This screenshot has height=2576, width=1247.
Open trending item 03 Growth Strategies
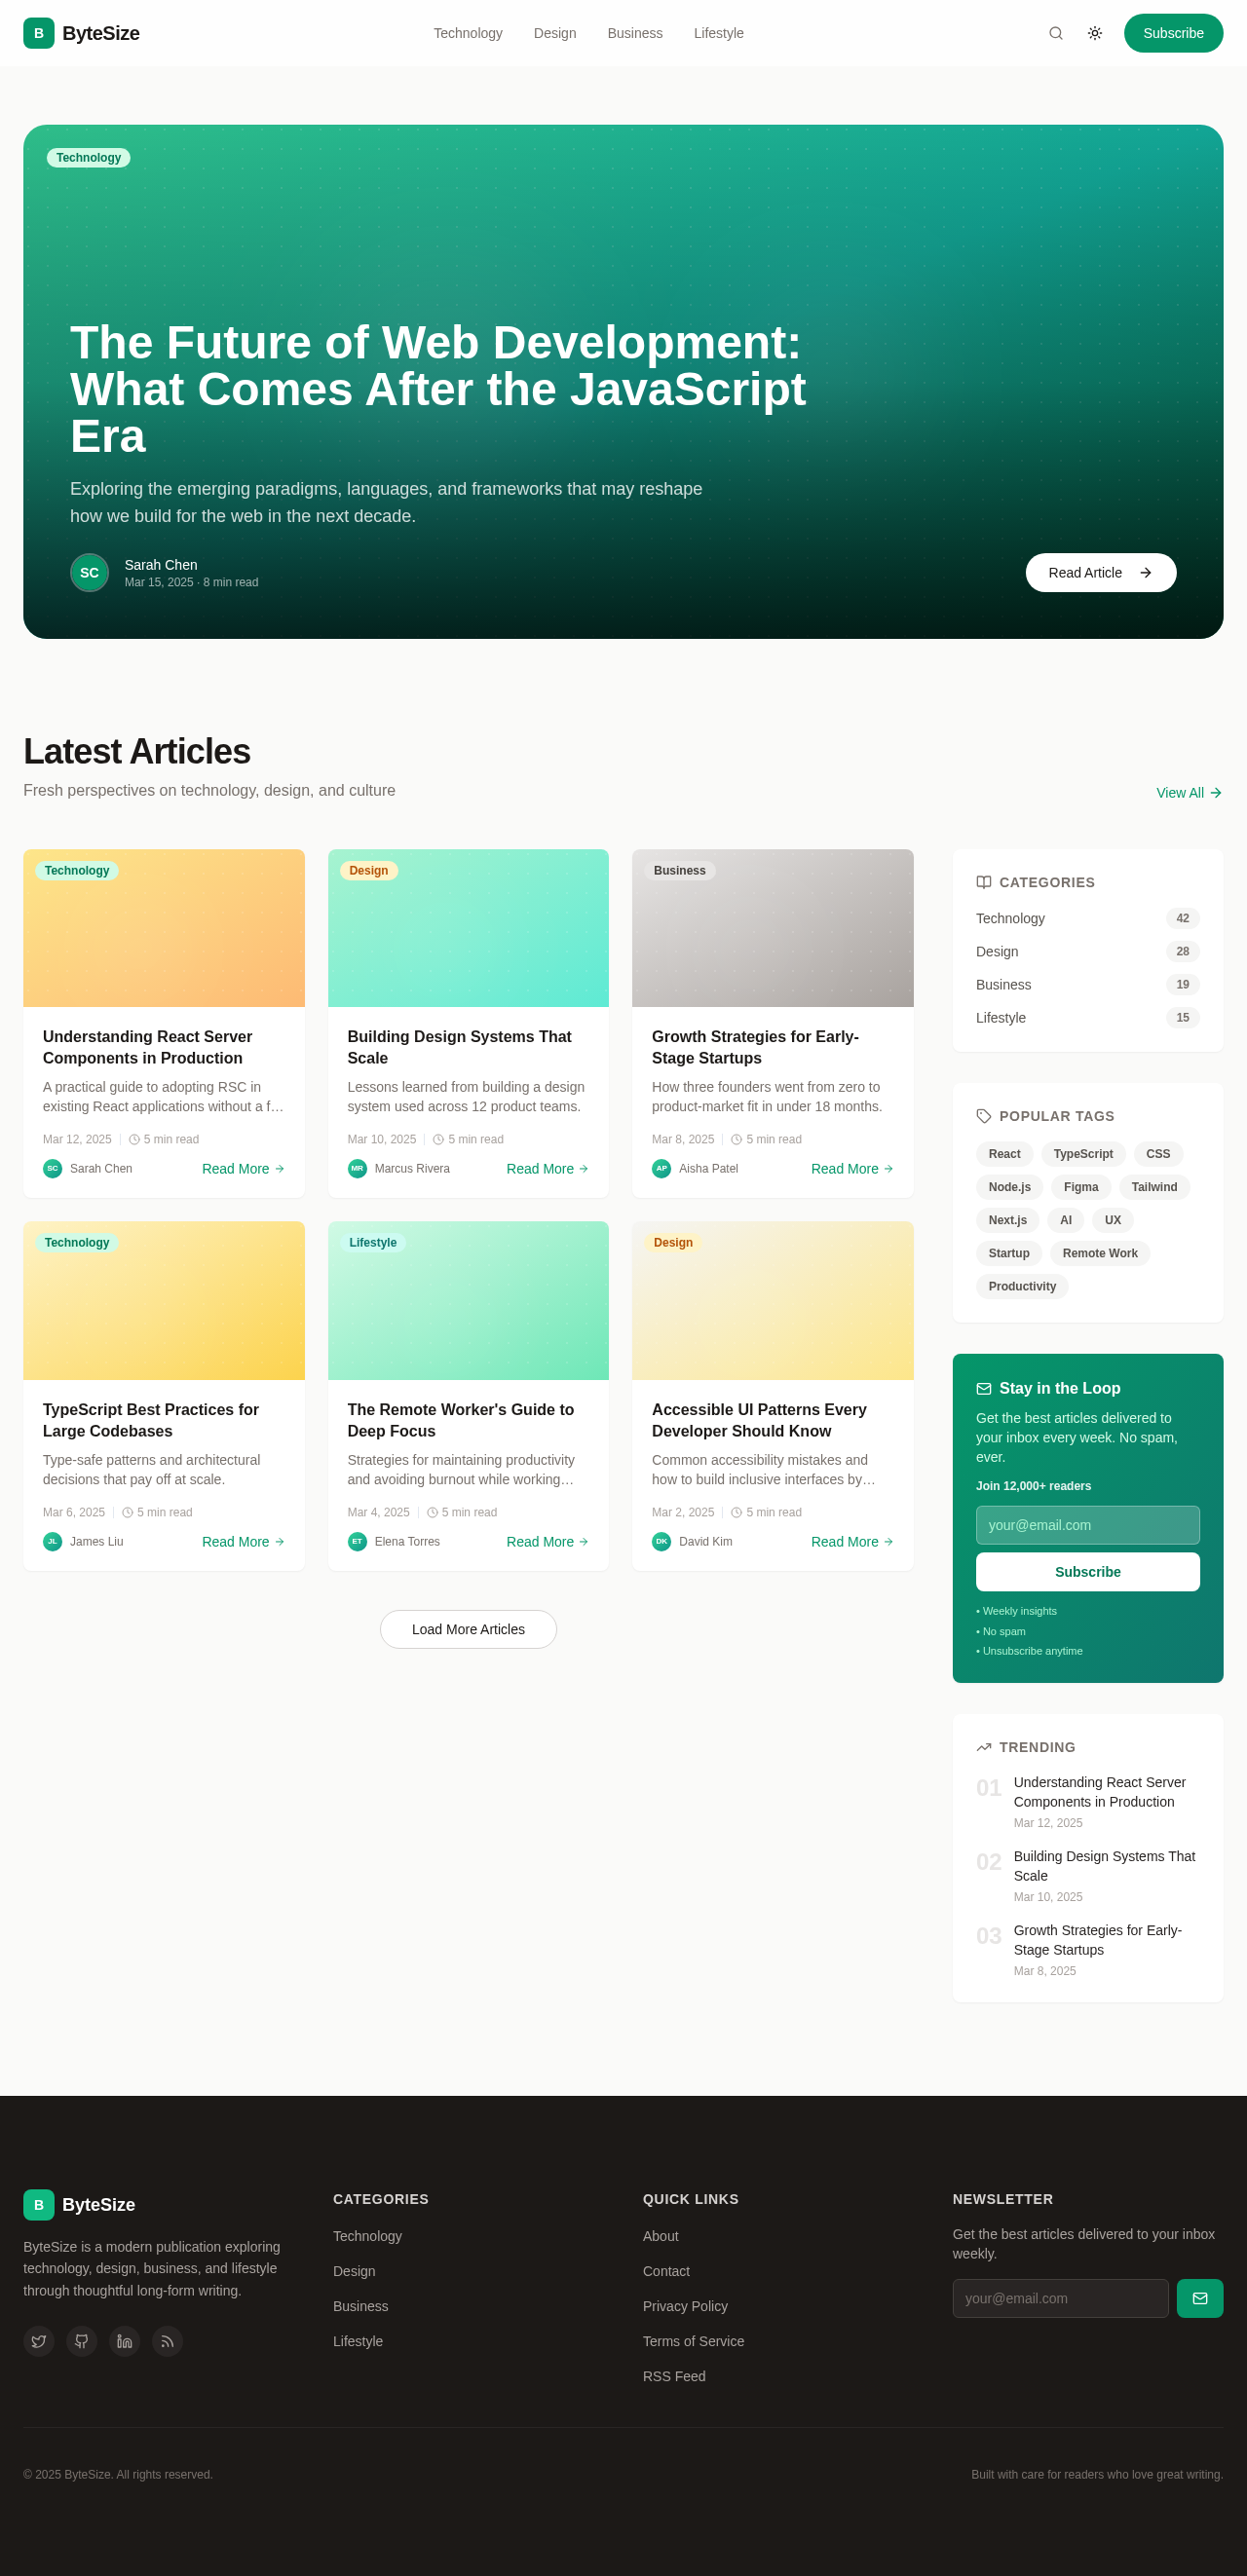[x=1087, y=1949]
